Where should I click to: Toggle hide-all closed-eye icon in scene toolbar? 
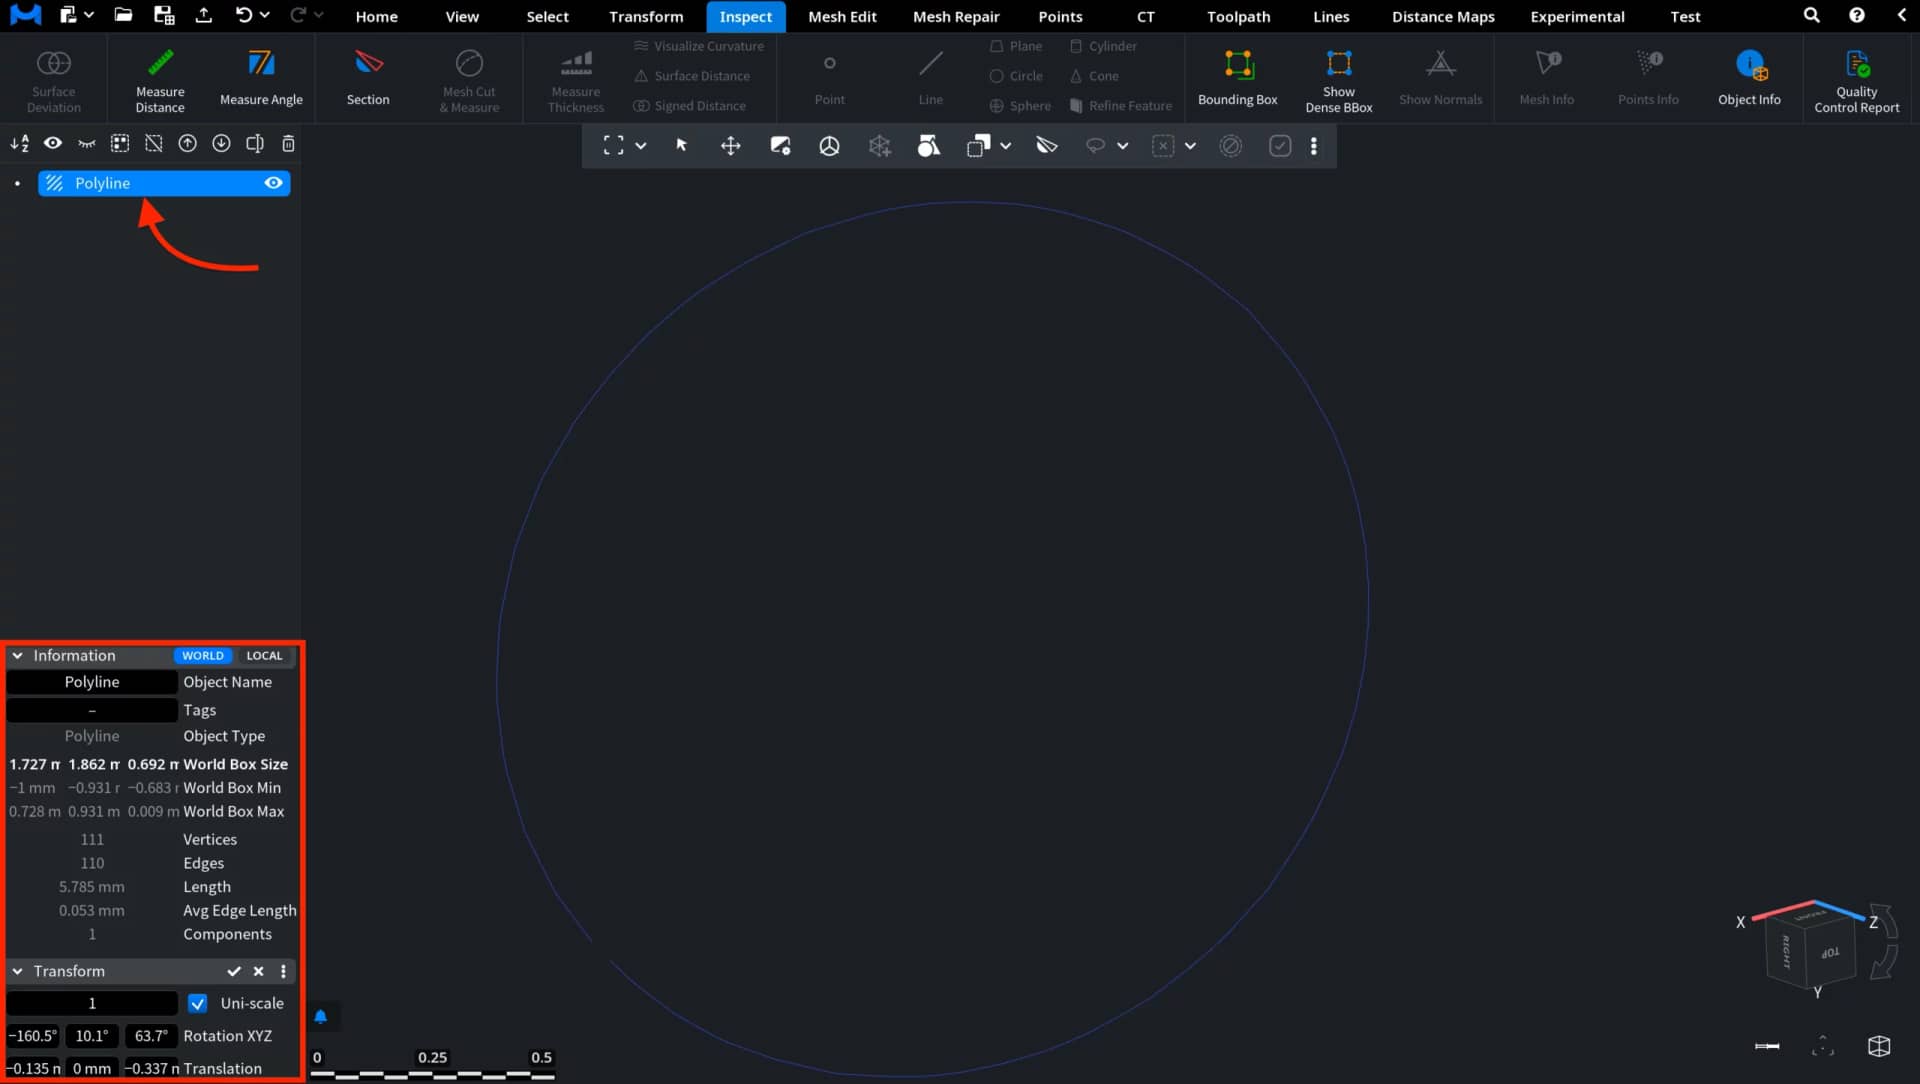(x=87, y=143)
